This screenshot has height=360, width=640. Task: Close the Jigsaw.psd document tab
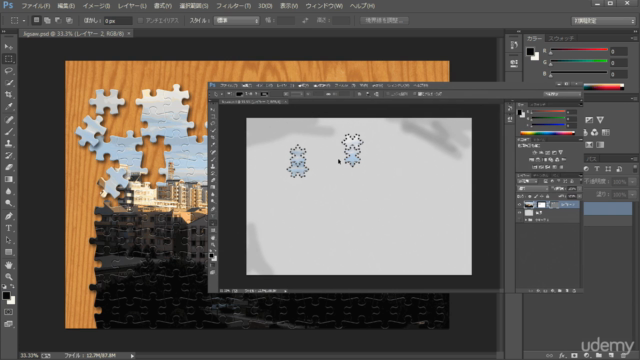[x=129, y=33]
